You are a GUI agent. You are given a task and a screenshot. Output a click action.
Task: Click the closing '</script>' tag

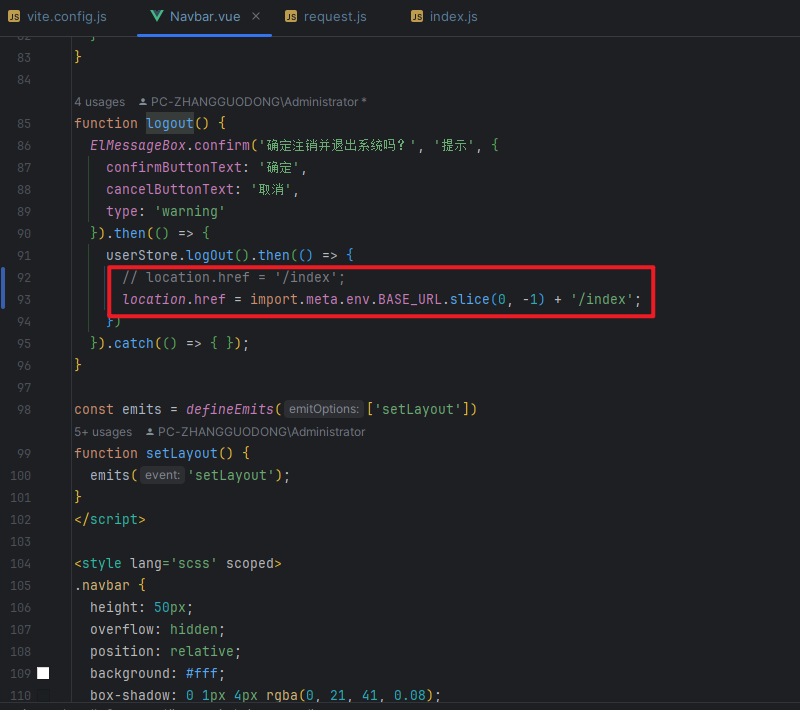(x=110, y=519)
